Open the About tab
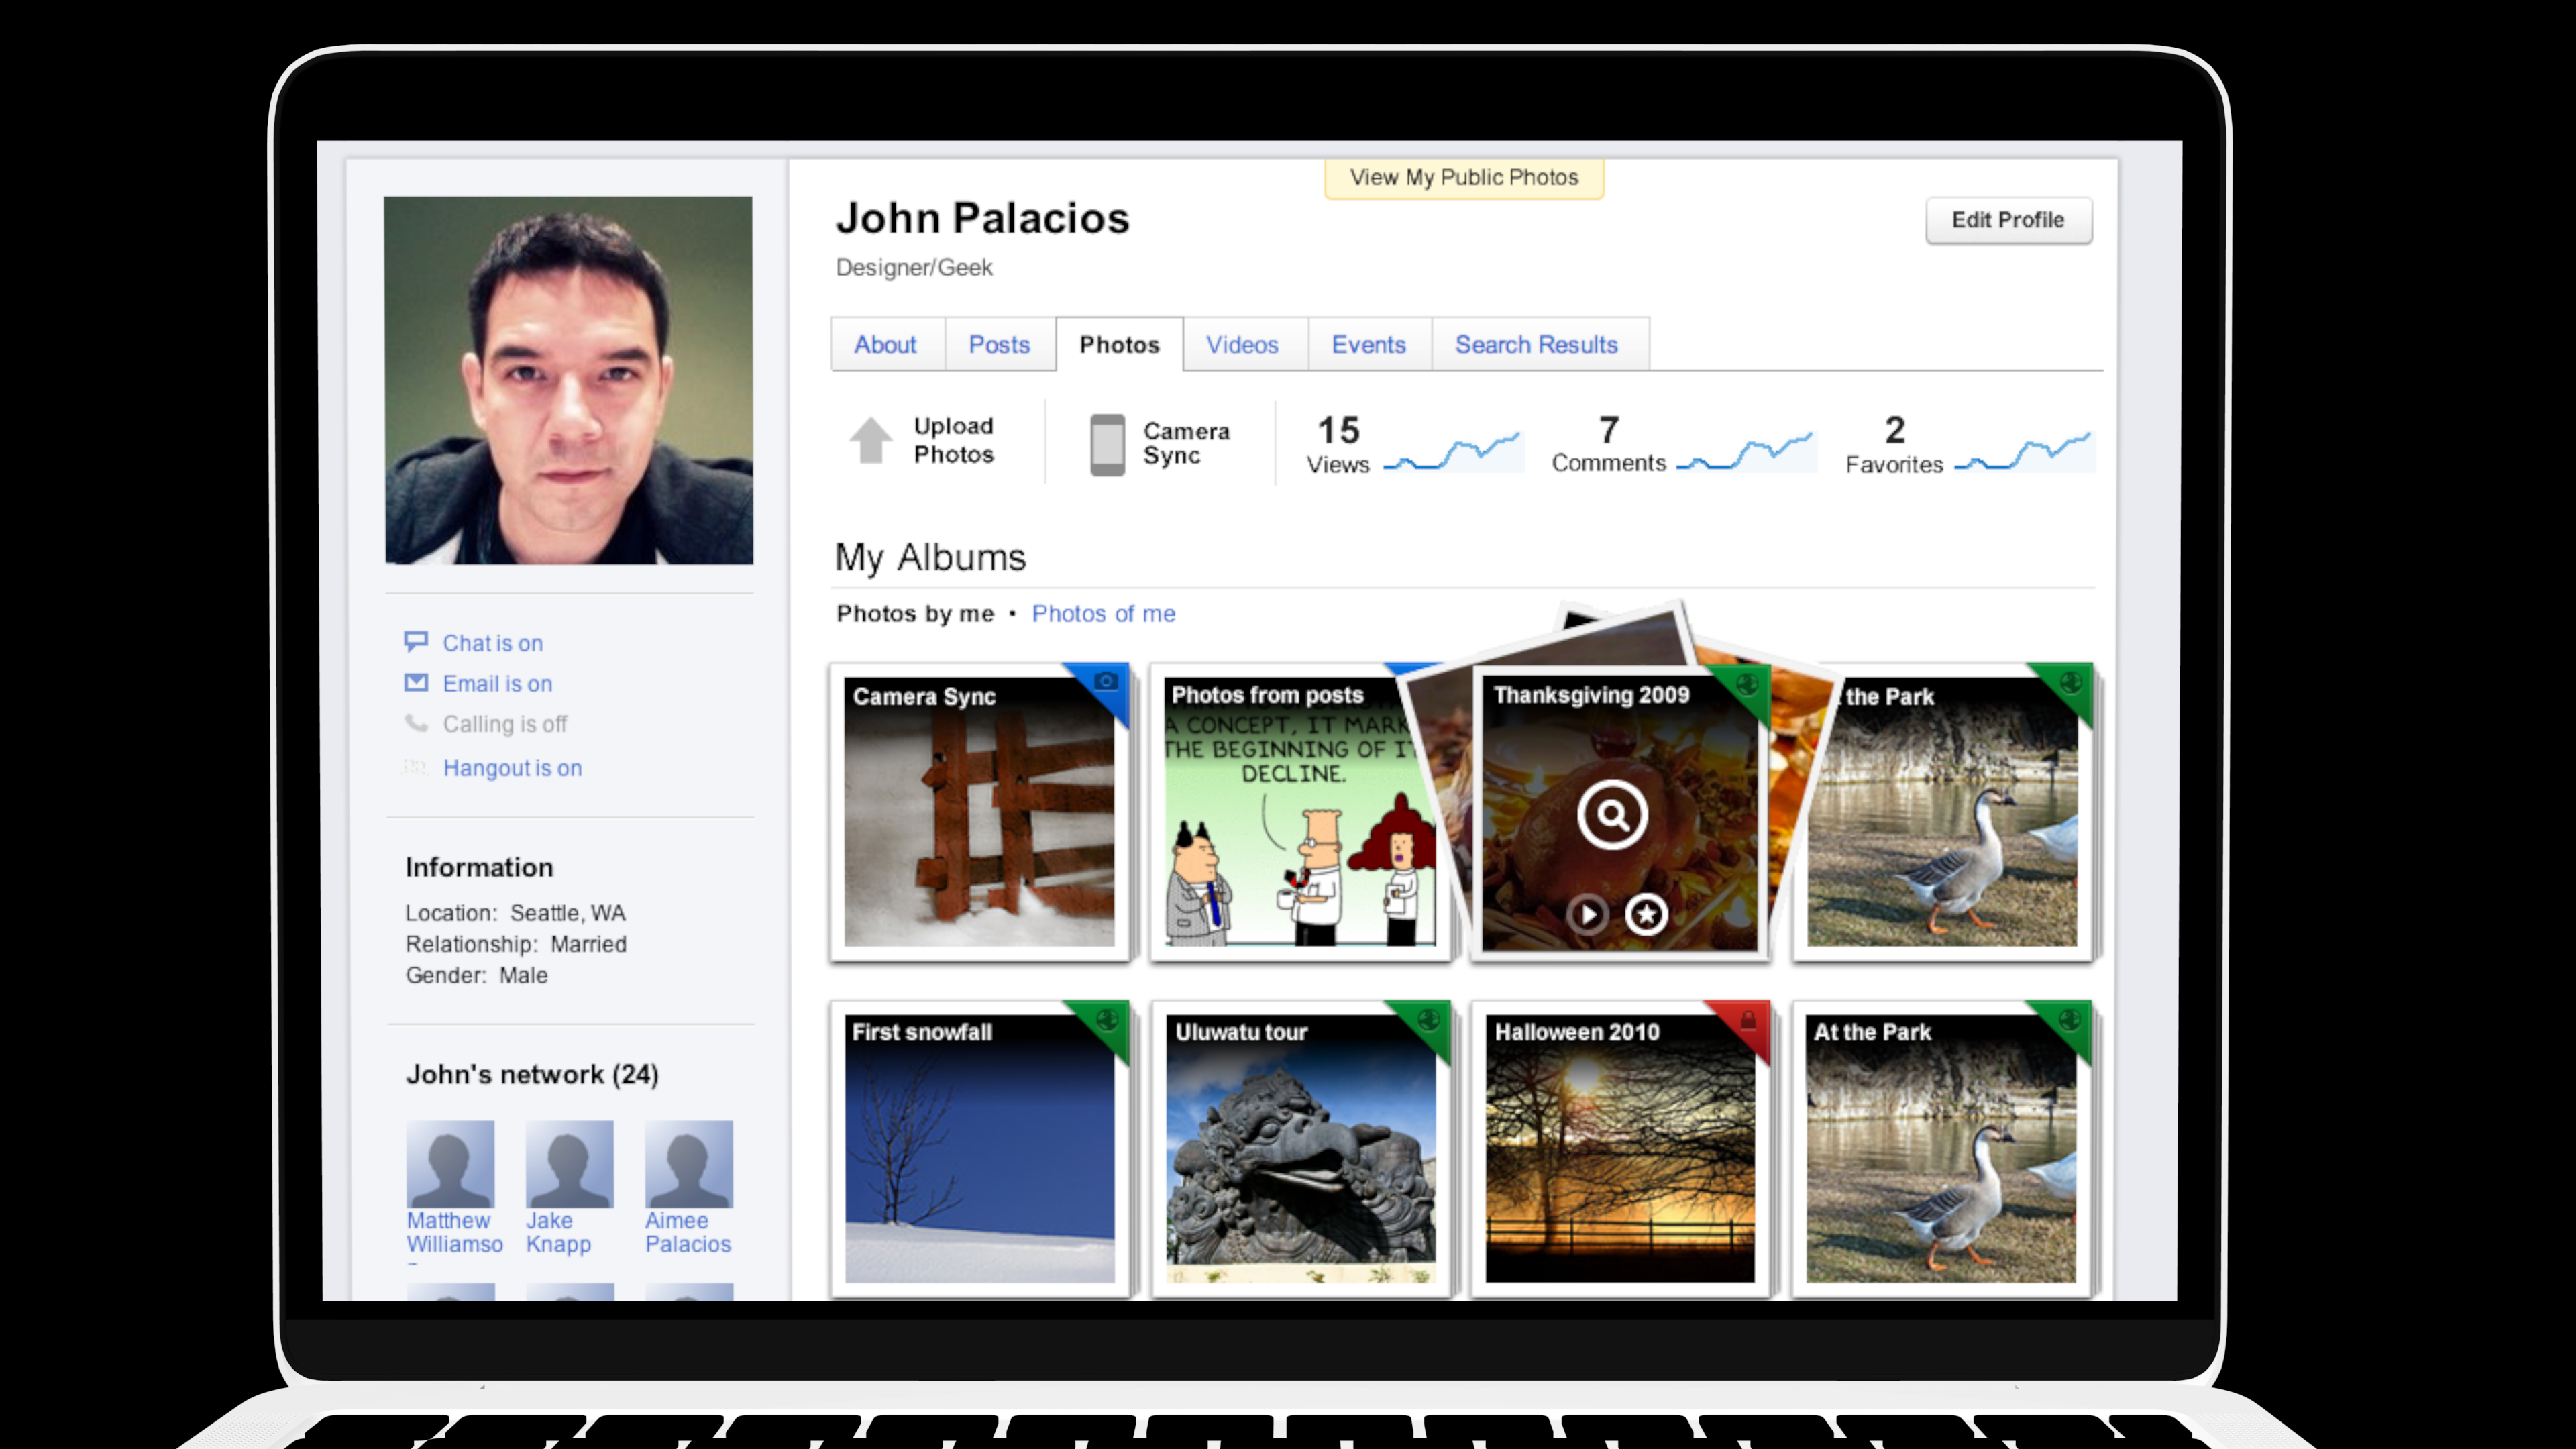This screenshot has height=1449, width=2576. (x=885, y=344)
